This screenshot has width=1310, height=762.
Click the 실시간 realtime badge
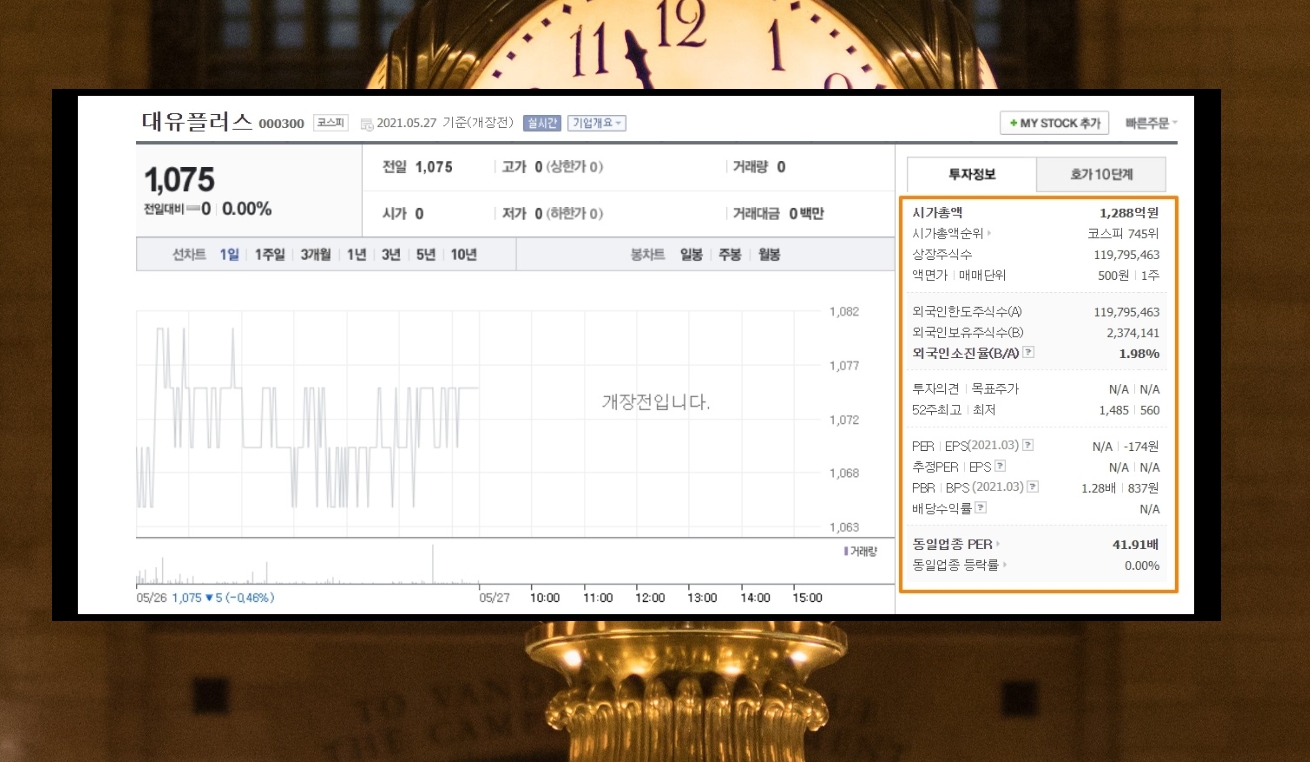[541, 123]
